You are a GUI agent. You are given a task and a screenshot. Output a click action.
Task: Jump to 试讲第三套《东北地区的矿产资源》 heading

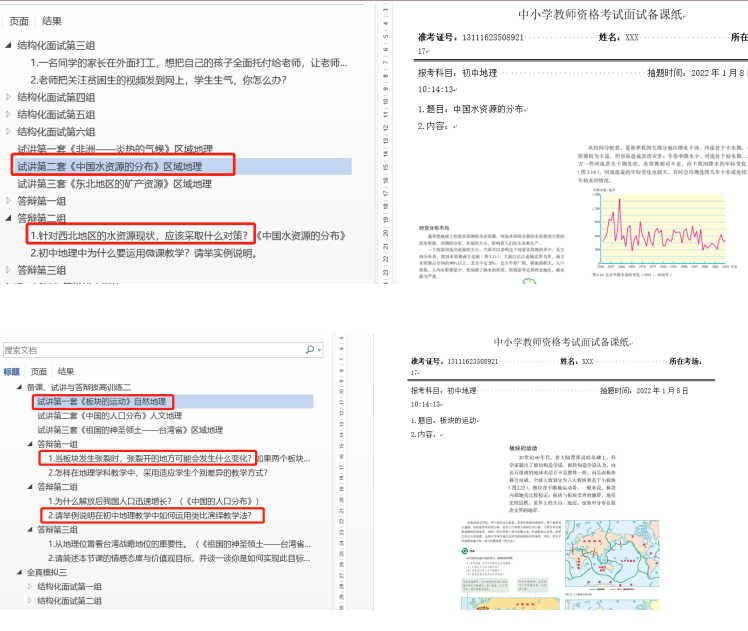(114, 184)
